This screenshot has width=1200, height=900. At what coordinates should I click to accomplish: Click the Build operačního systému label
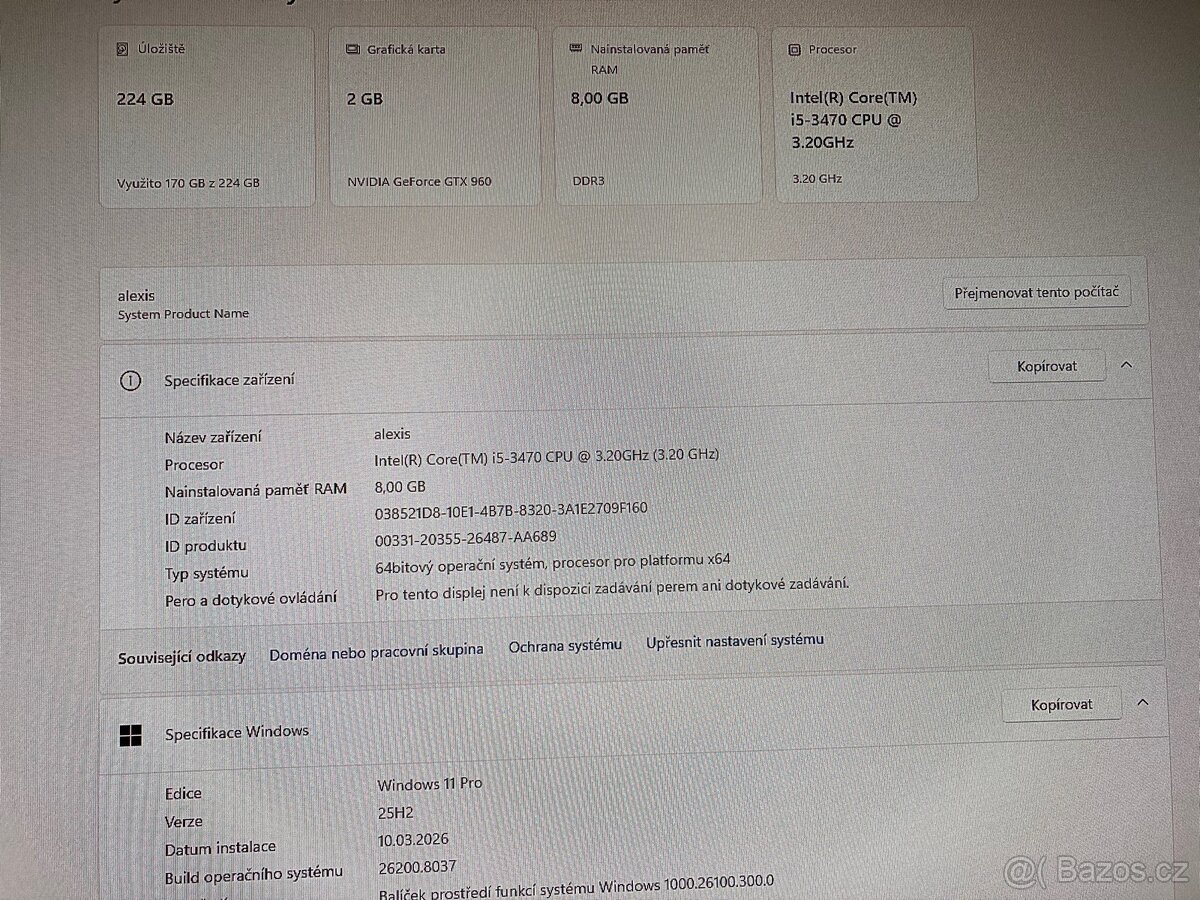(253, 873)
